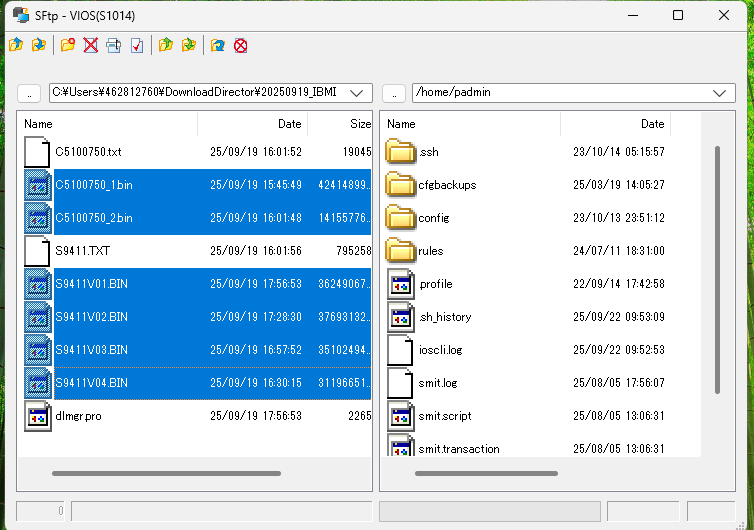The height and width of the screenshot is (530, 754).
Task: Click the refresh folder icon
Action: click(218, 45)
